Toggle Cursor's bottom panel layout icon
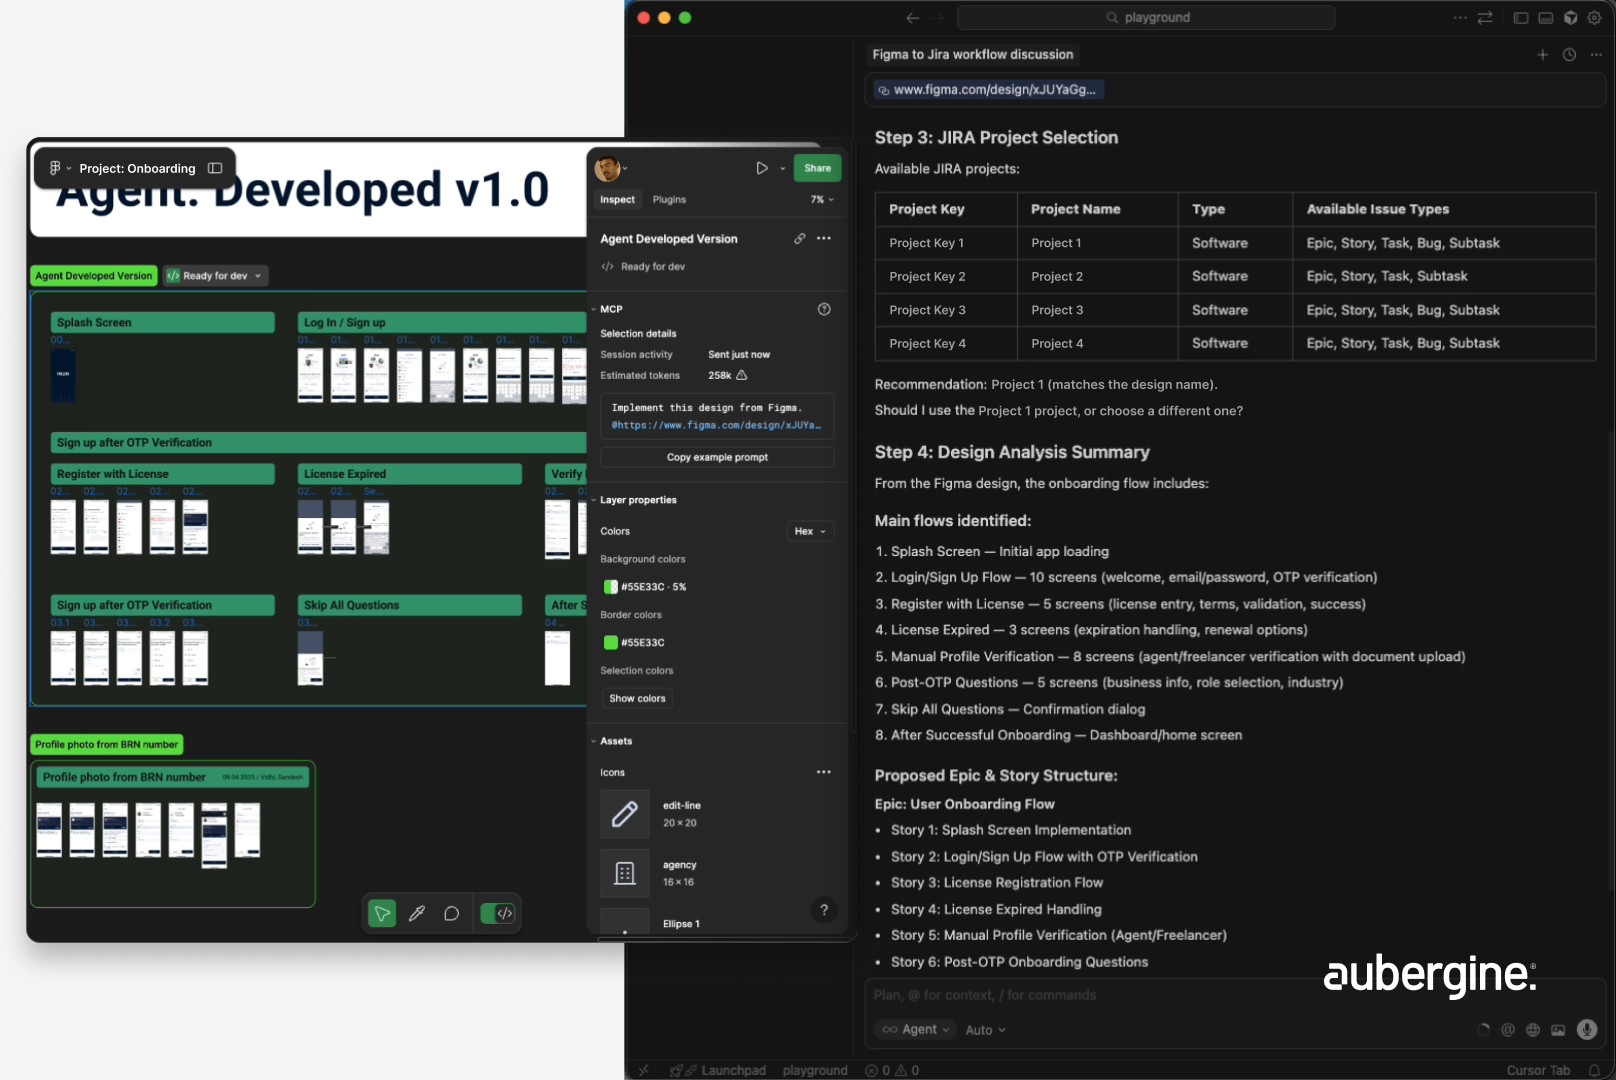The image size is (1616, 1080). pos(1546,18)
